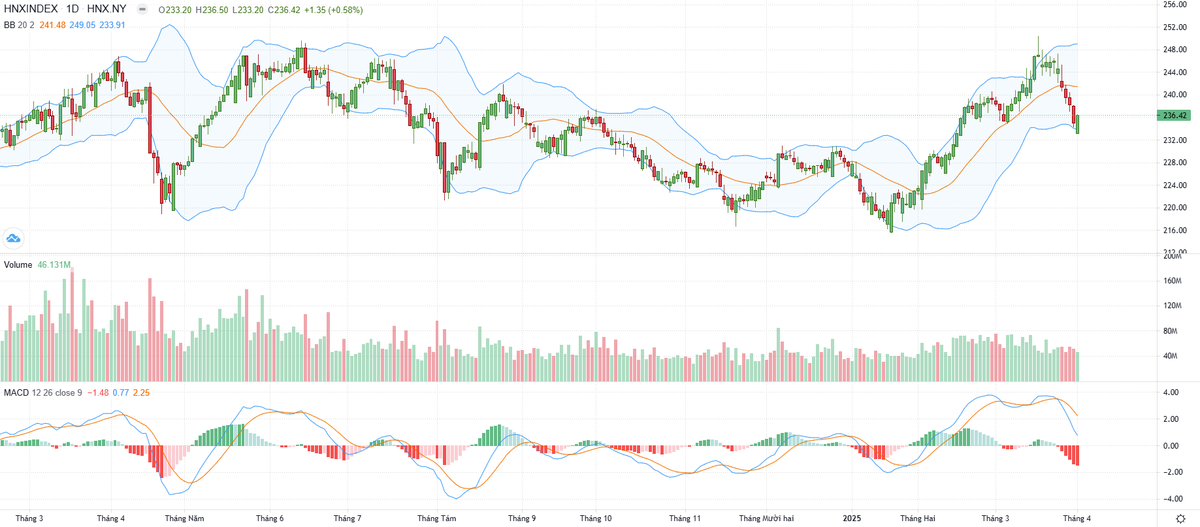Click the orange 241.48 BB basis value
The width and height of the screenshot is (1200, 527).
point(53,25)
